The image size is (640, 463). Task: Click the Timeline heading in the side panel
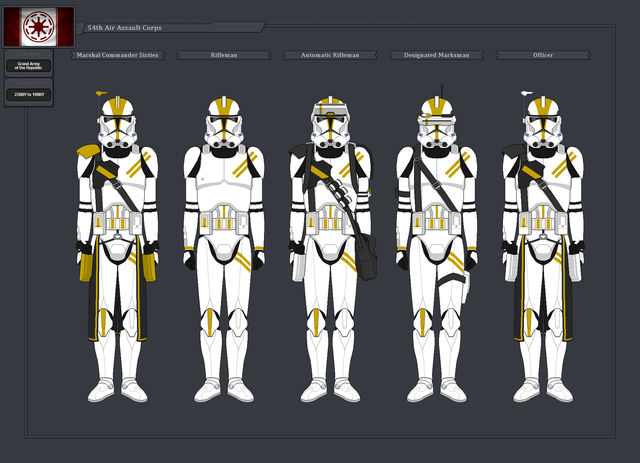click(29, 83)
